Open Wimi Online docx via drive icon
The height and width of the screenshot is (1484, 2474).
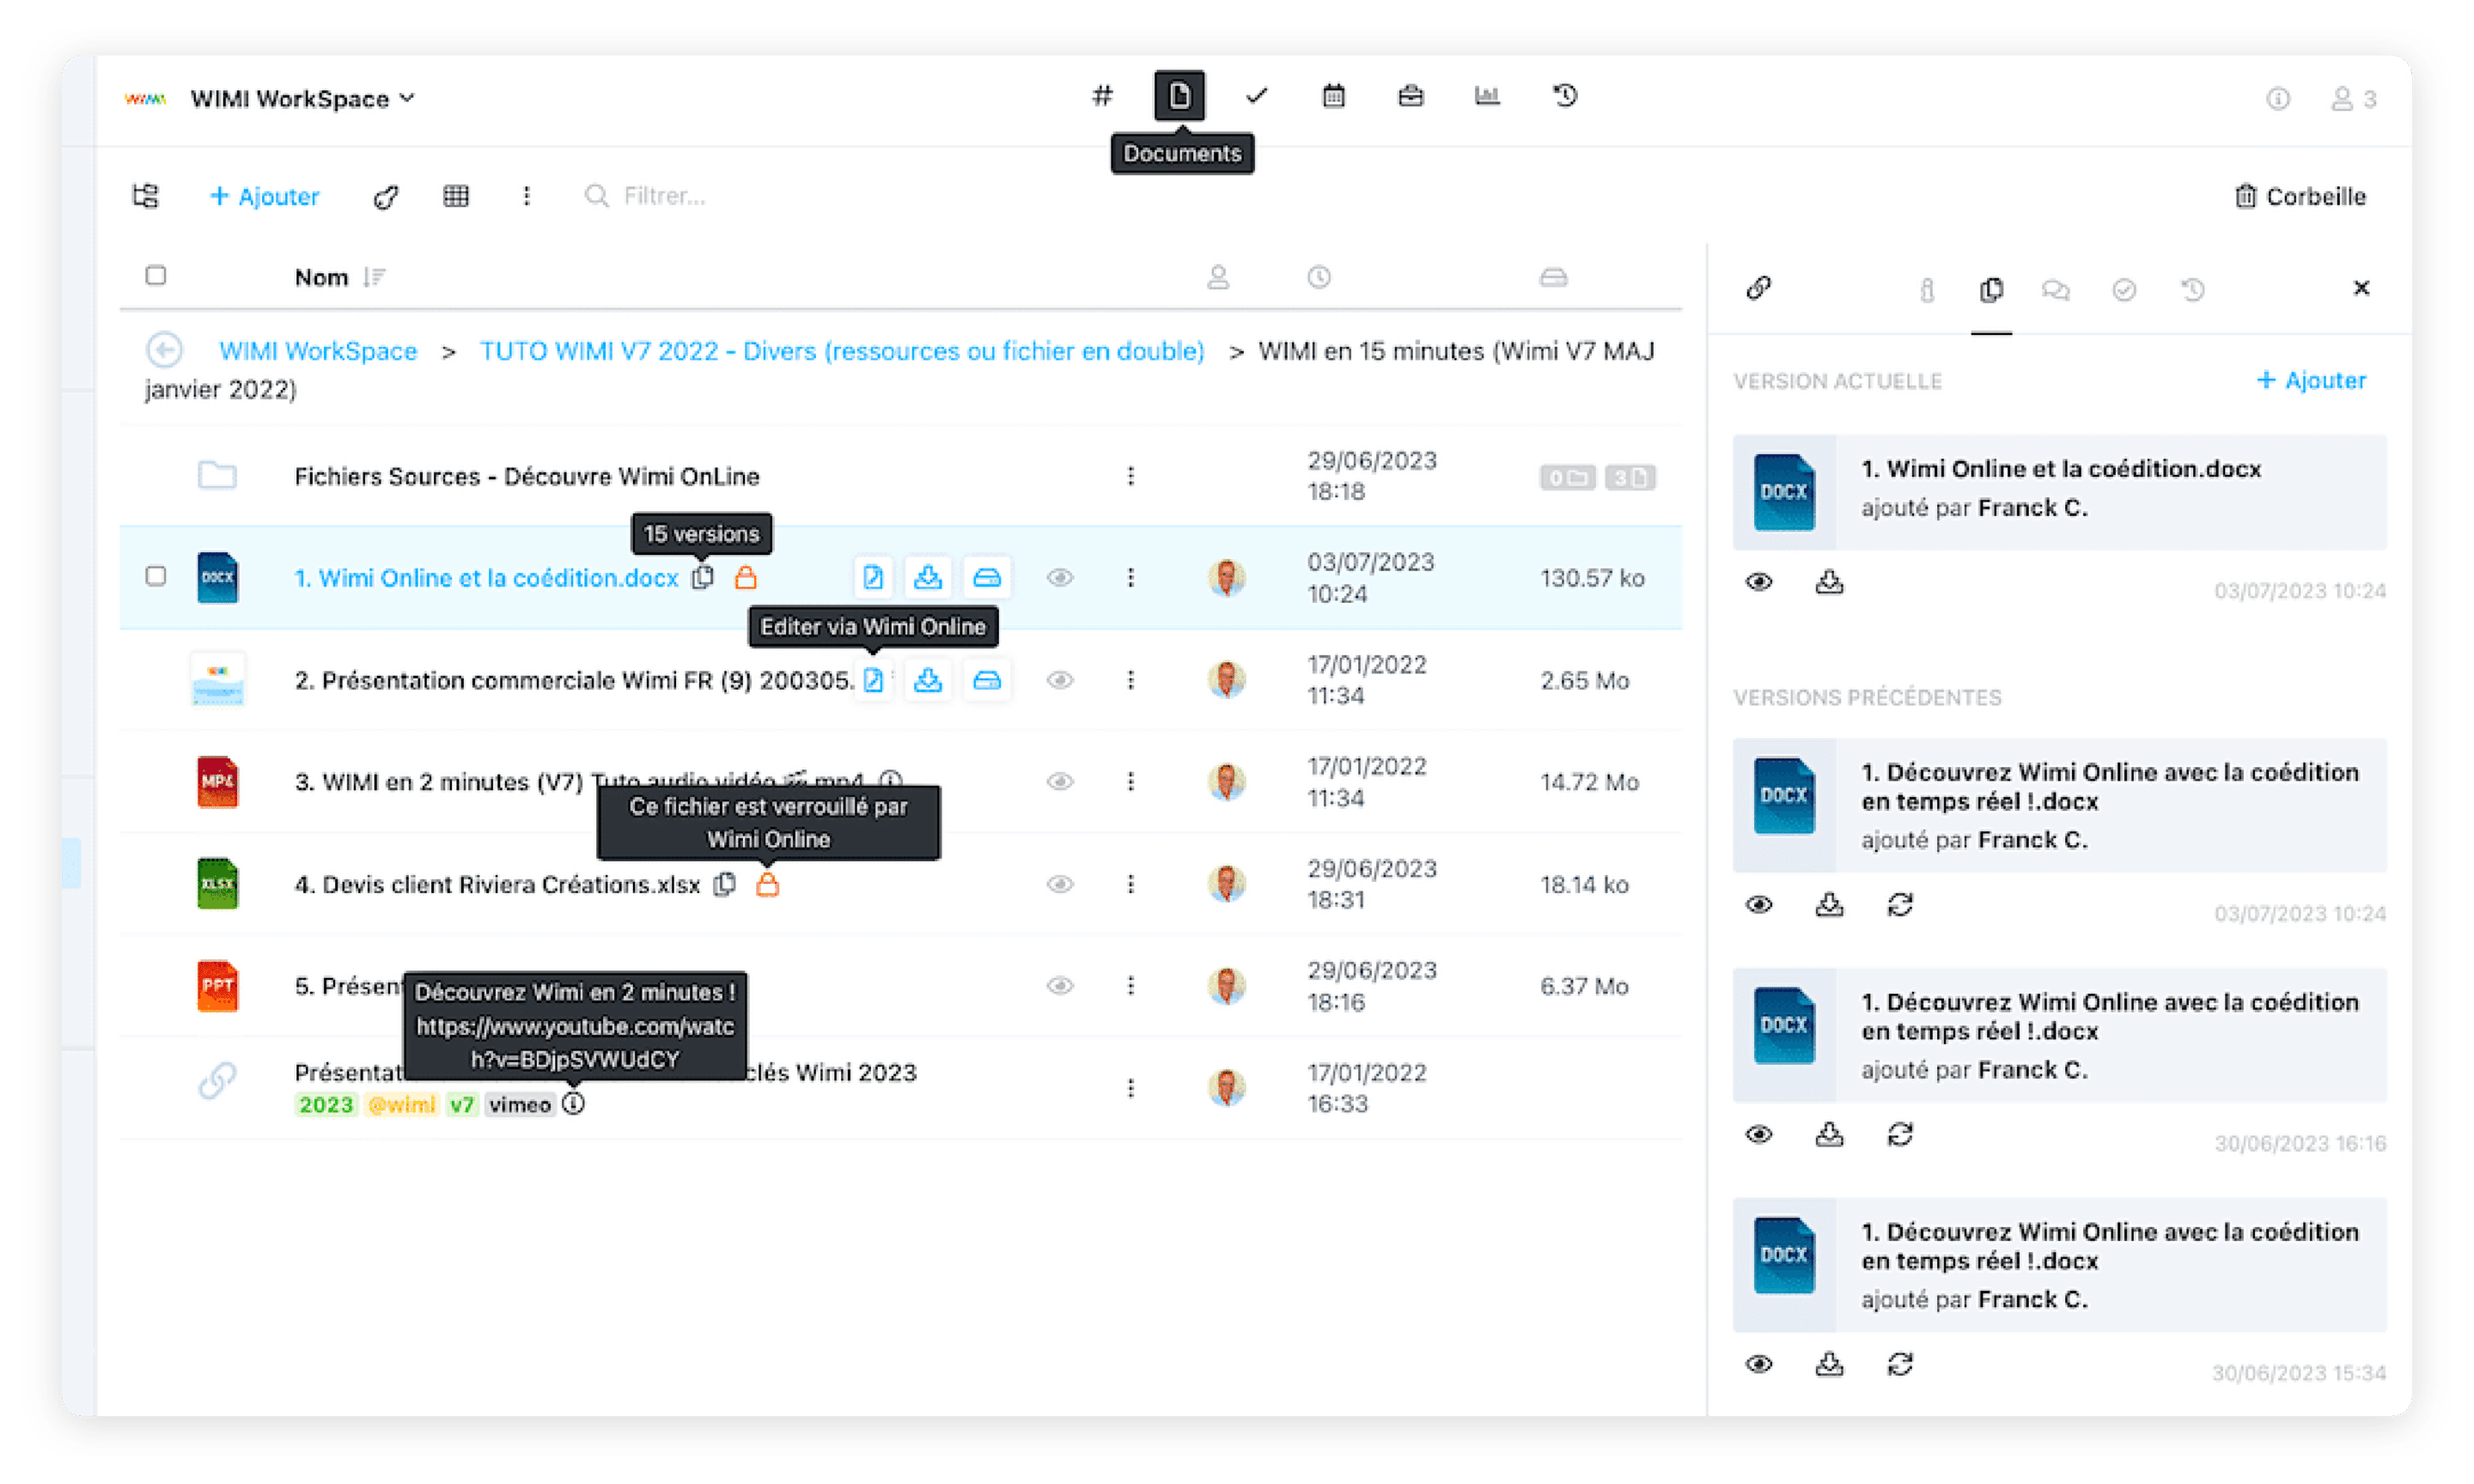986,577
